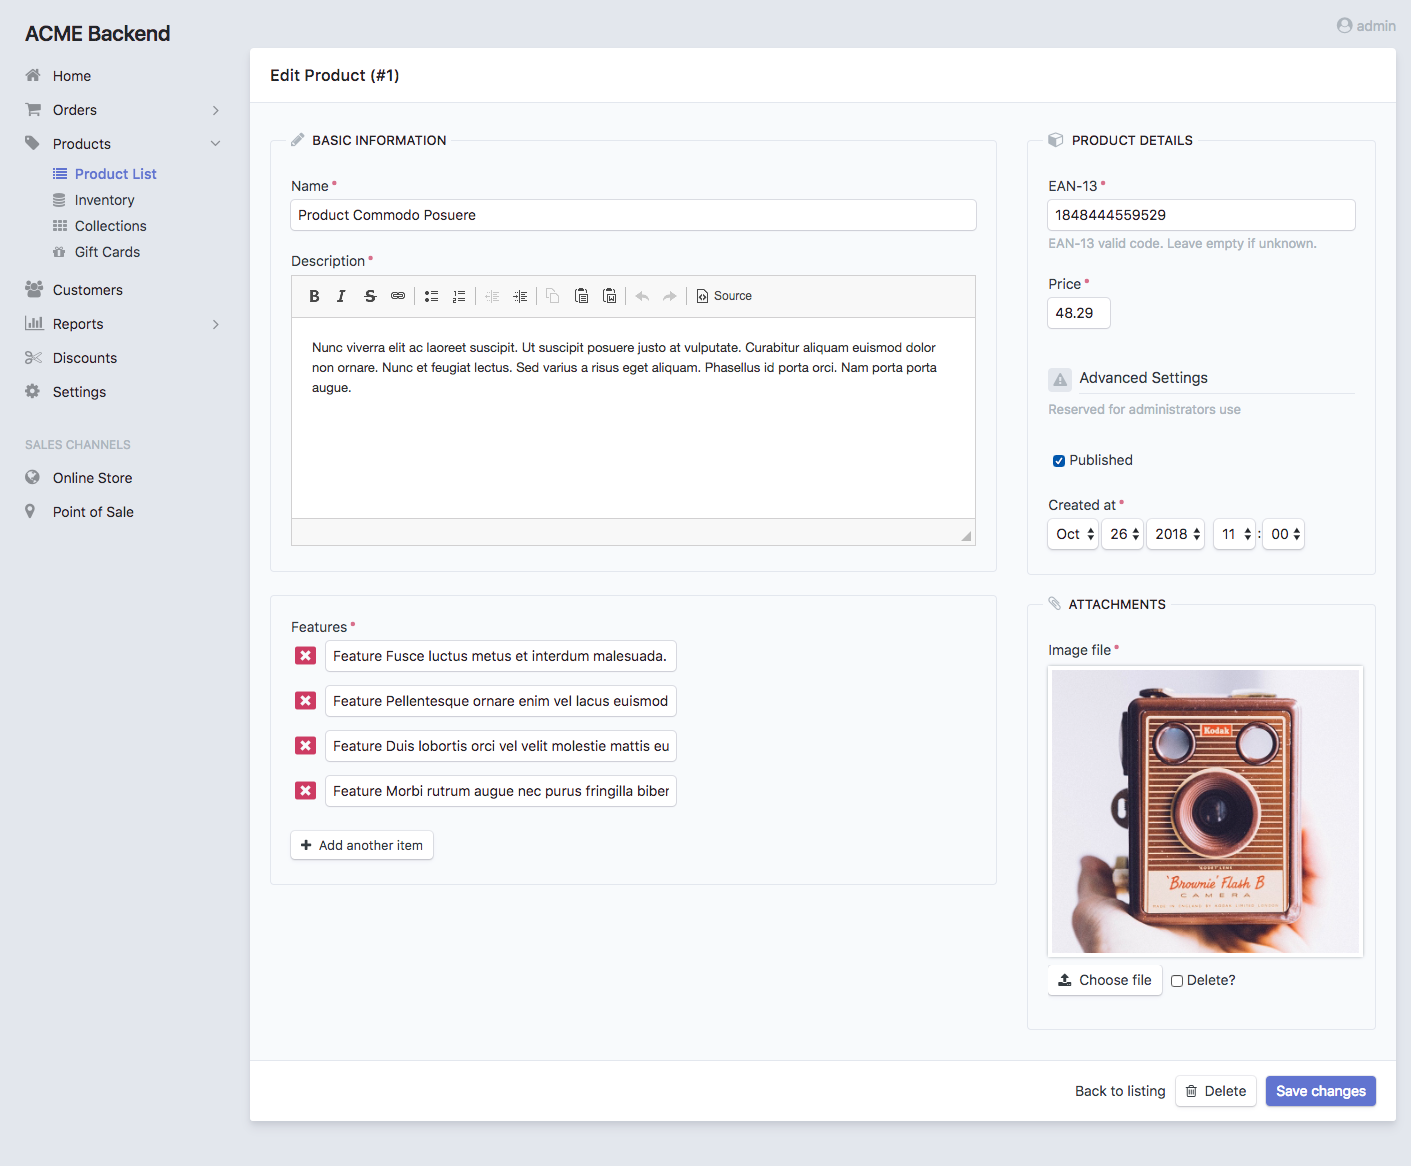Viewport: 1411px width, 1166px height.
Task: Insert numbered list in description
Action: [x=459, y=296]
